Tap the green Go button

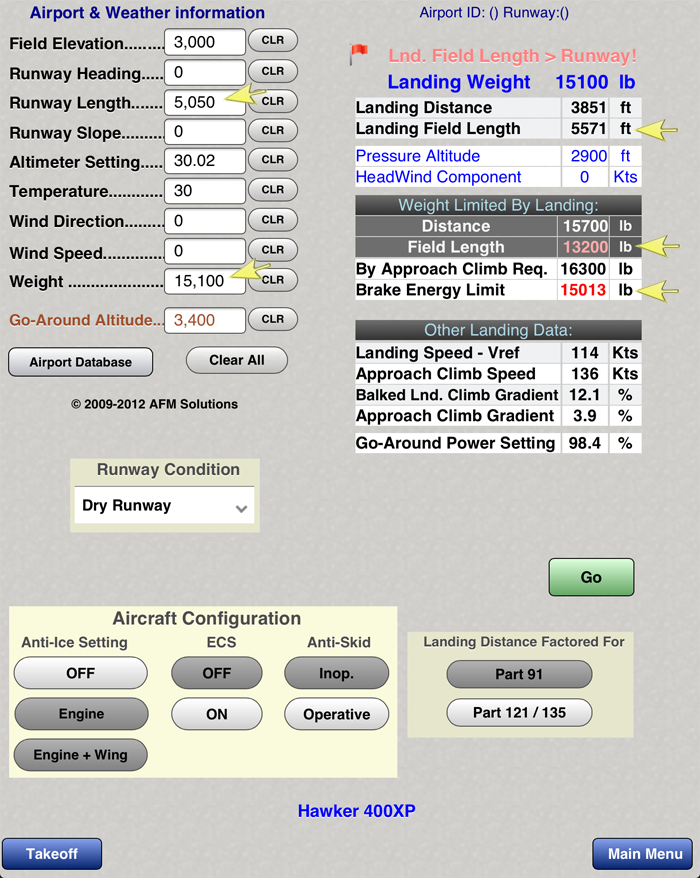(x=591, y=577)
